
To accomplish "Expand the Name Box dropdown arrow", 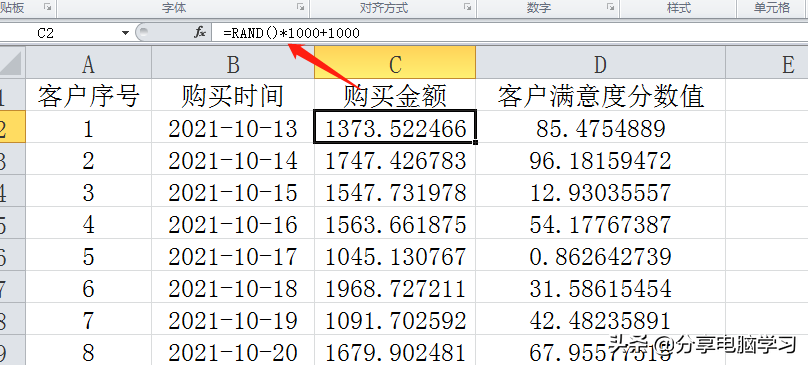I will (x=125, y=34).
